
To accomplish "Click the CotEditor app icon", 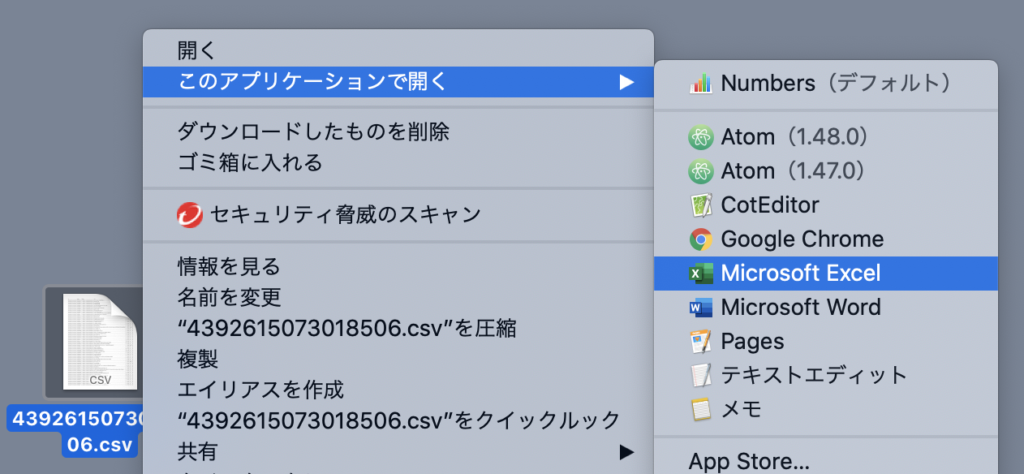I will [701, 205].
